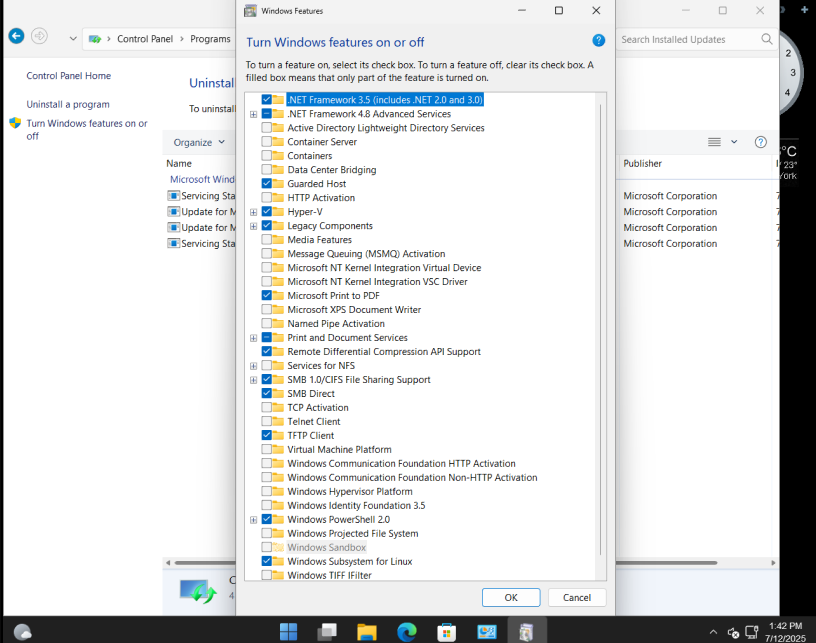Open recent locations dropdown in Control Panel
Viewport: 816px width, 643px height.
(73, 38)
